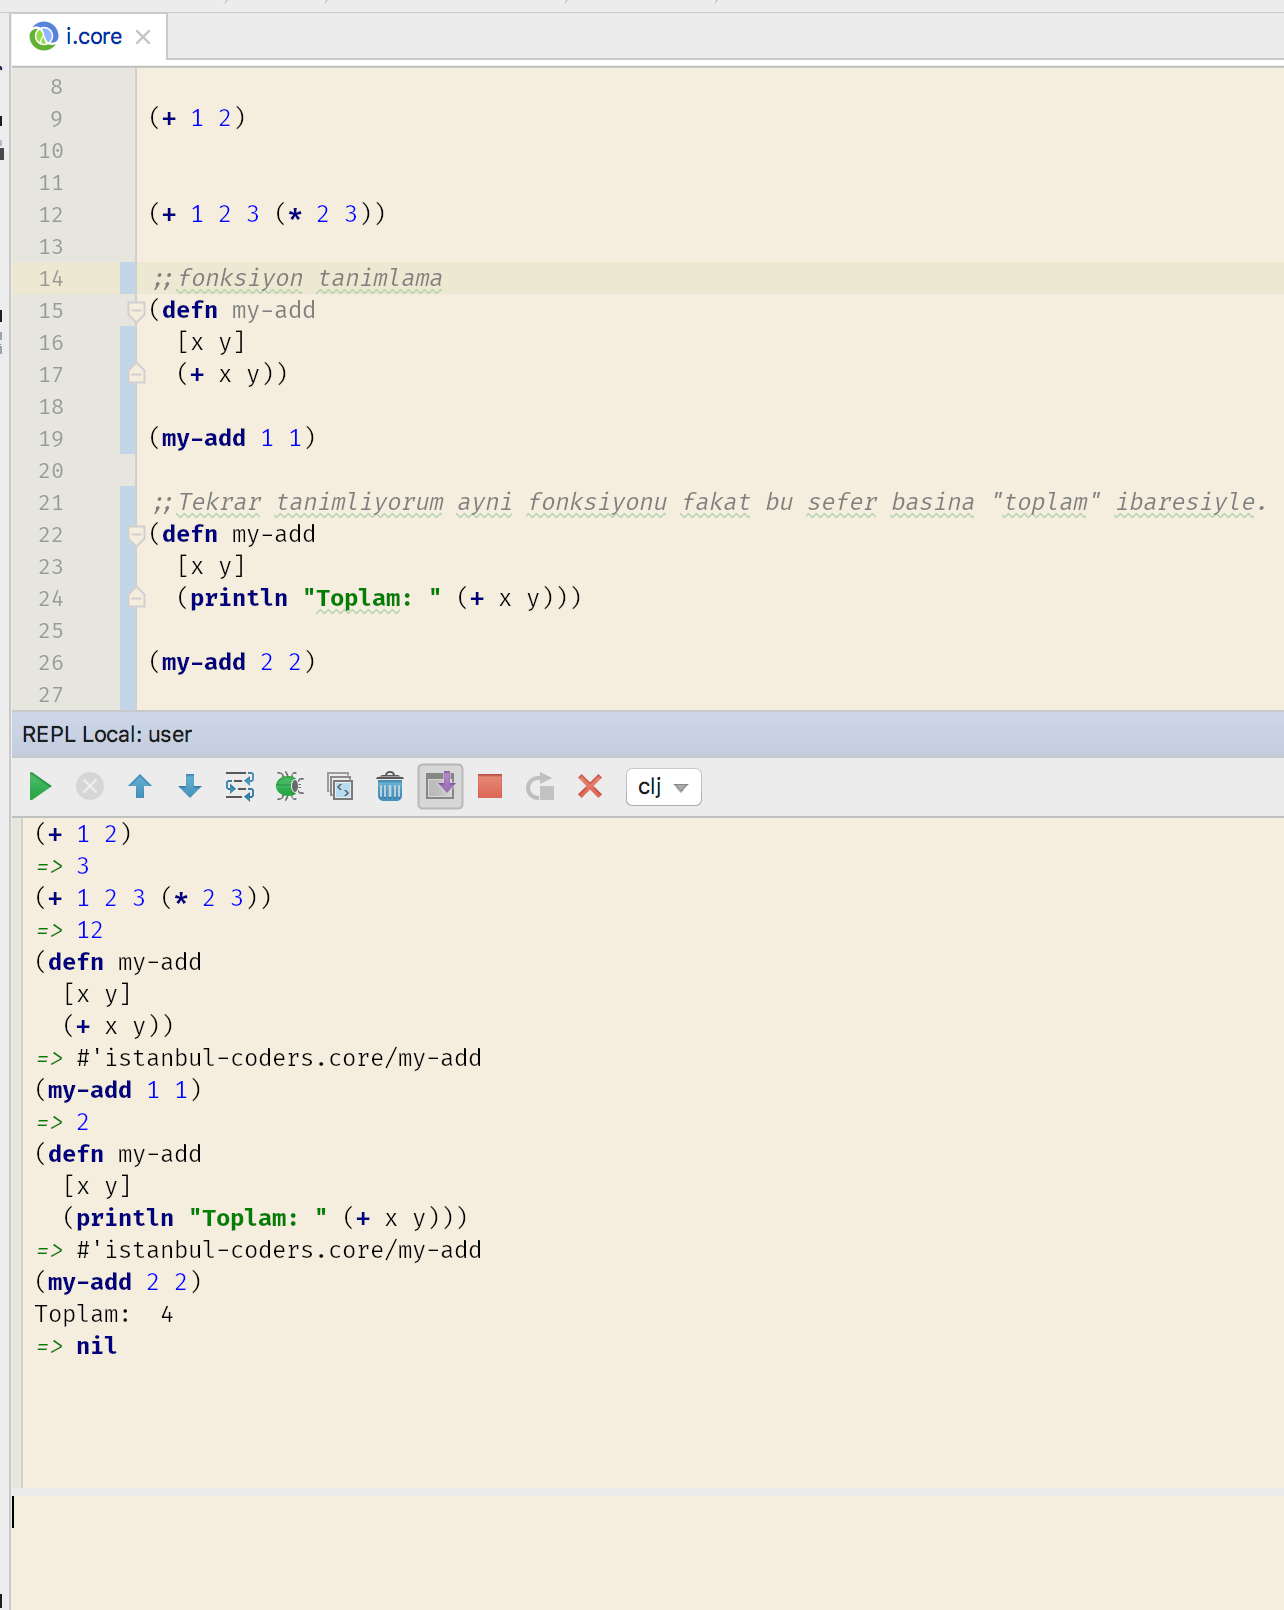Click the REPL Local: user header
1284x1610 pixels.
point(107,734)
